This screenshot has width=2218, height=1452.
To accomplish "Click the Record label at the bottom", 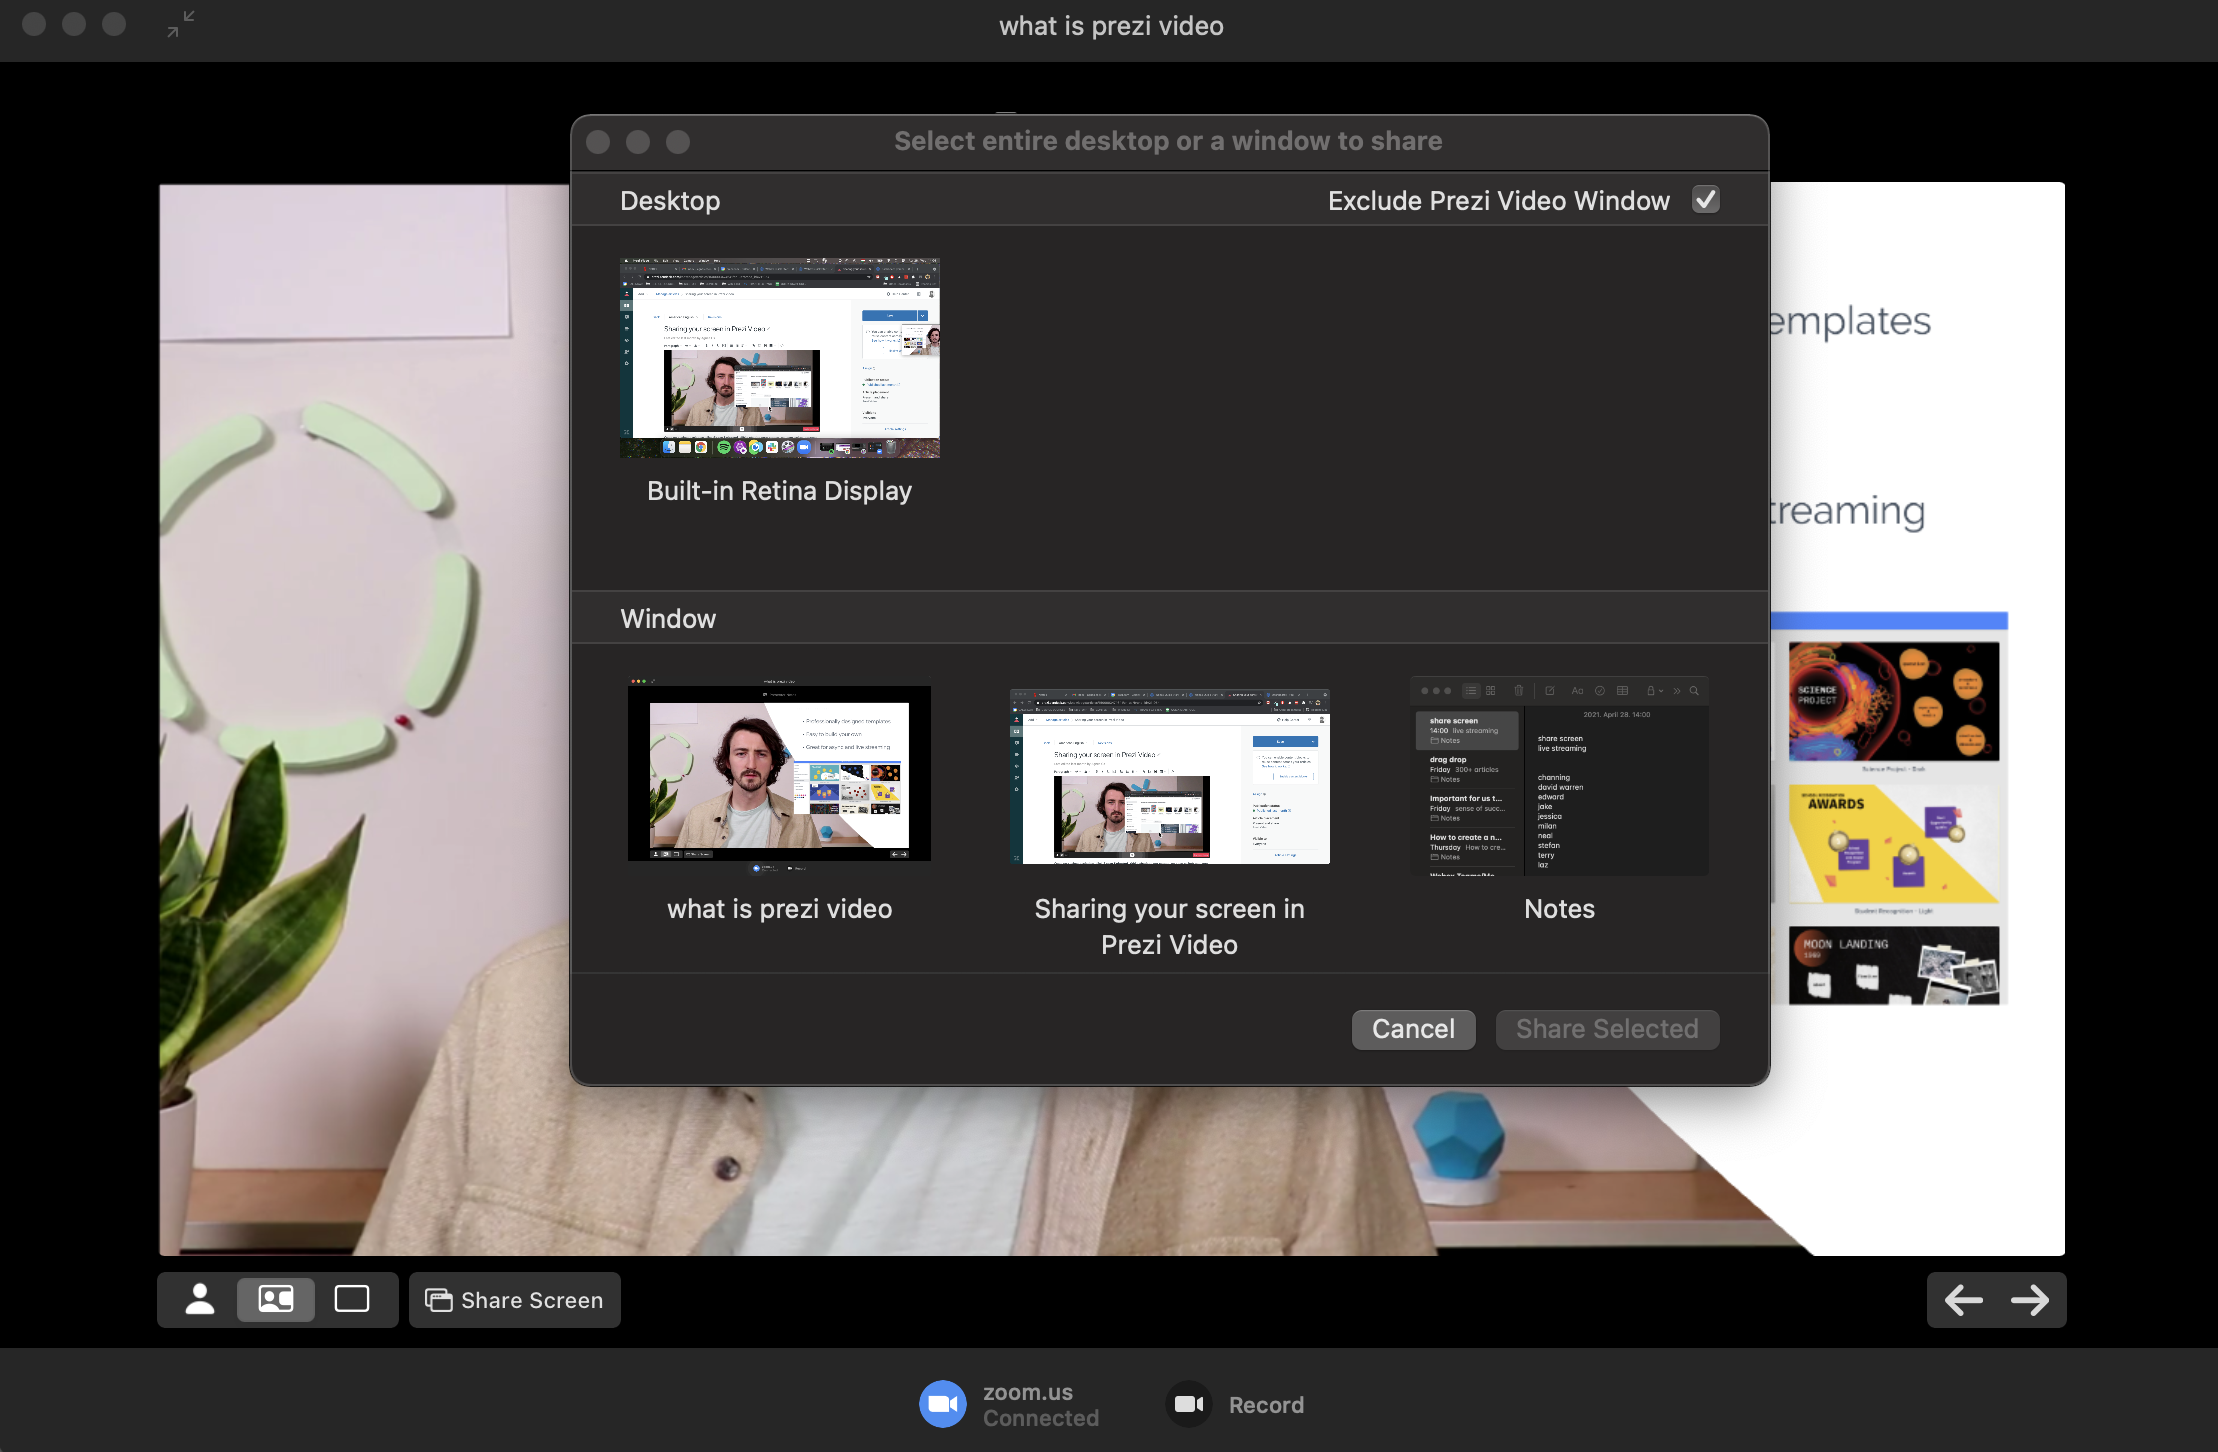I will tap(1267, 1404).
